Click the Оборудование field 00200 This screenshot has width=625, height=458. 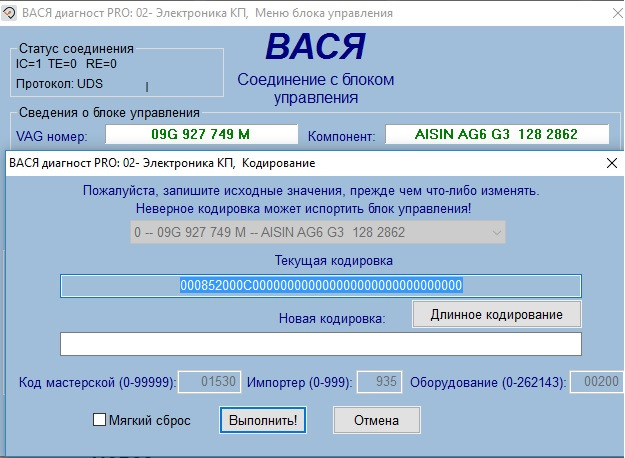click(597, 382)
